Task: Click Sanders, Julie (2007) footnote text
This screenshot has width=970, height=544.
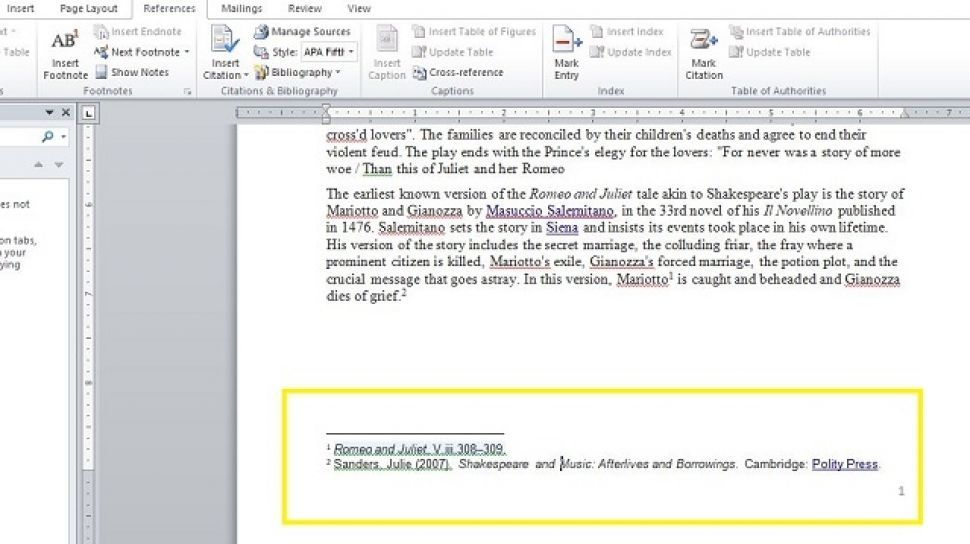Action: [x=392, y=464]
